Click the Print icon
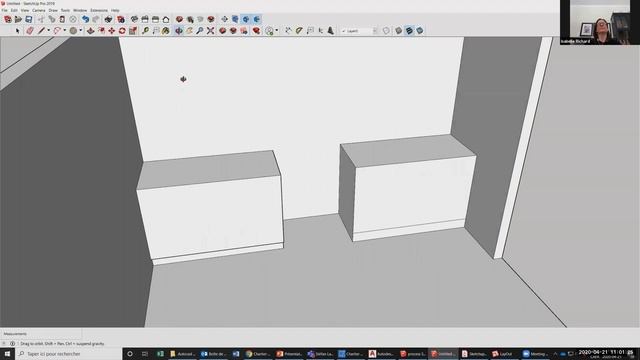The width and height of the screenshot is (640, 360). (x=108, y=19)
